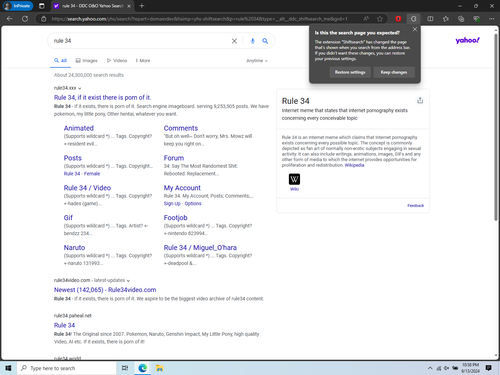
Task: Clear the search box with X icon
Action: click(x=234, y=41)
